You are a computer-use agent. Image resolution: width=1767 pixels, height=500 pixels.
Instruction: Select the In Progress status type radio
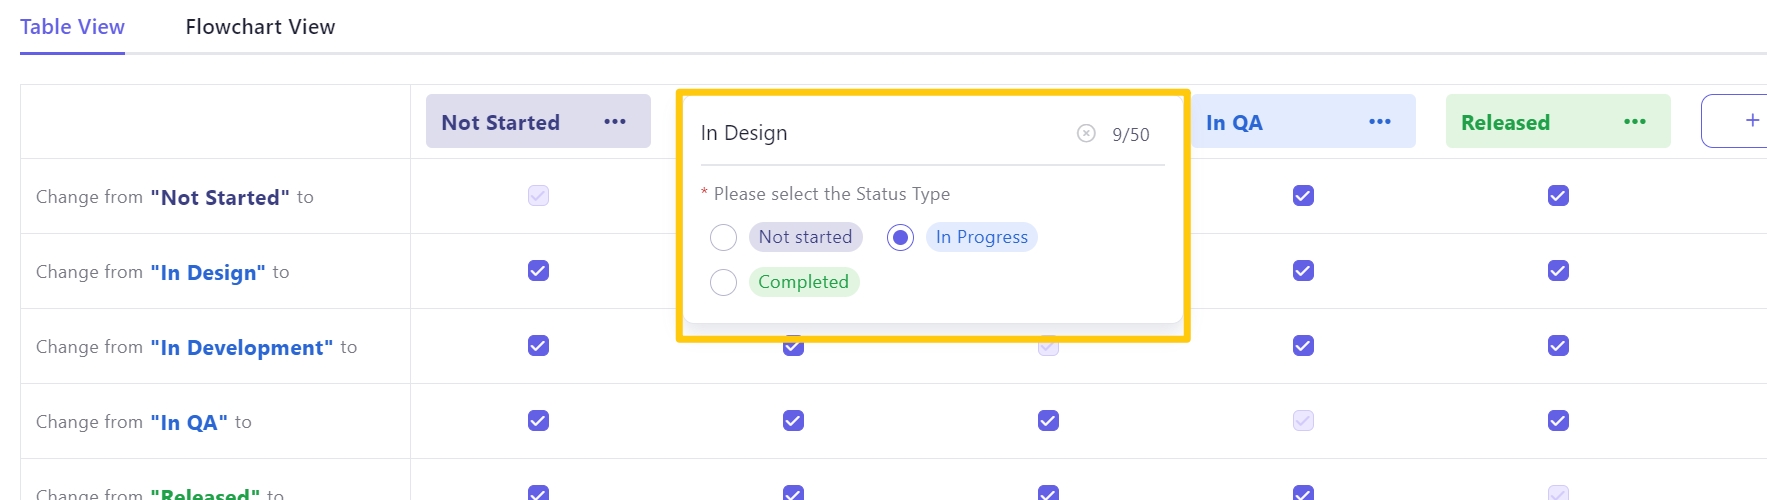tap(900, 238)
